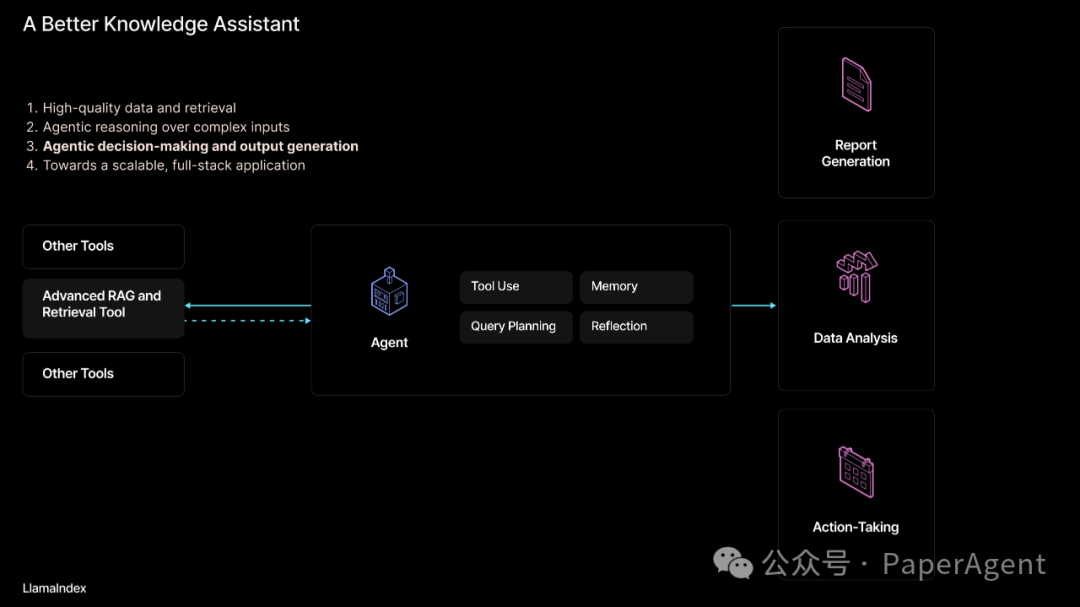Click the LlamaIndex logo text
This screenshot has height=607, width=1080.
tap(55, 588)
